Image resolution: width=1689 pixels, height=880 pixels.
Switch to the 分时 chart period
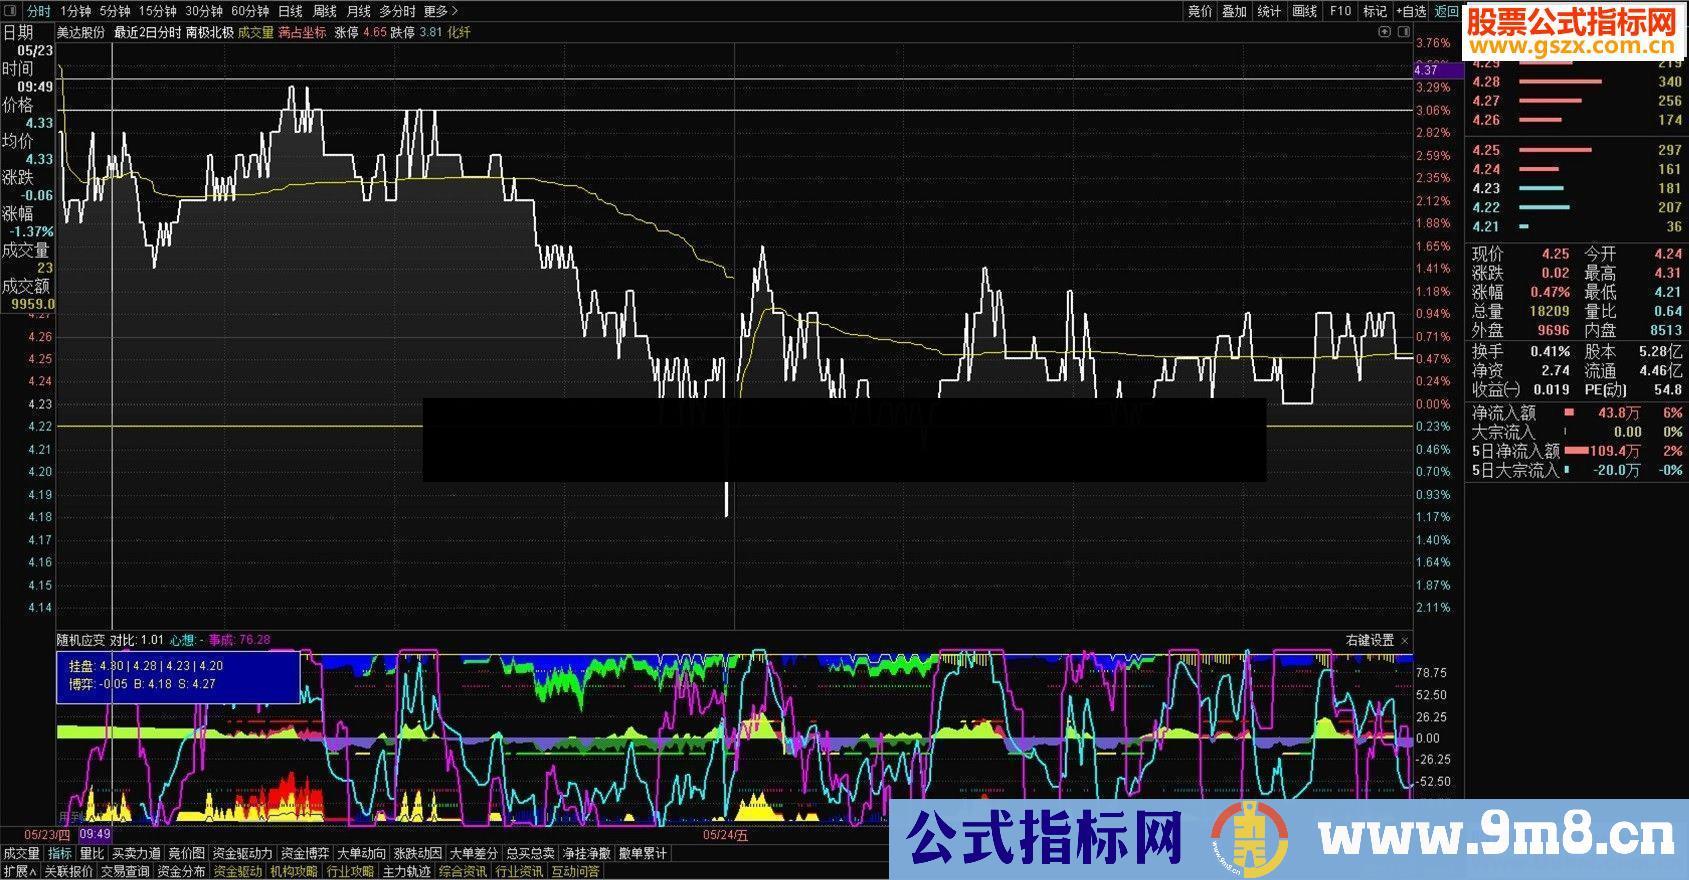[x=39, y=11]
